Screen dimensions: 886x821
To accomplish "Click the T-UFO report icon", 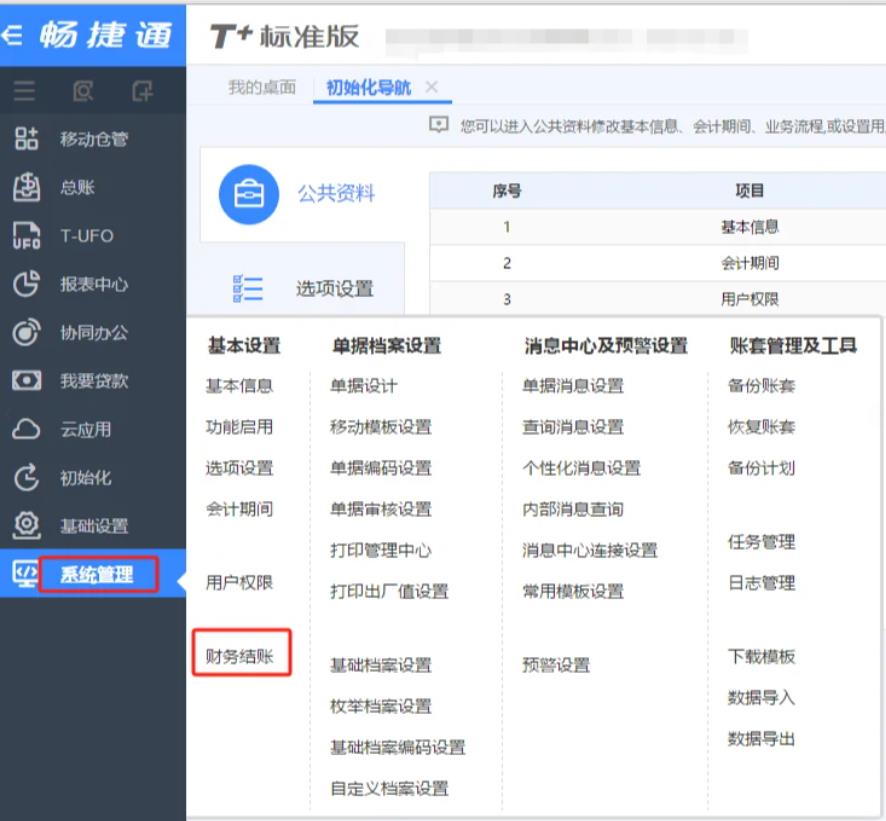I will 26,236.
